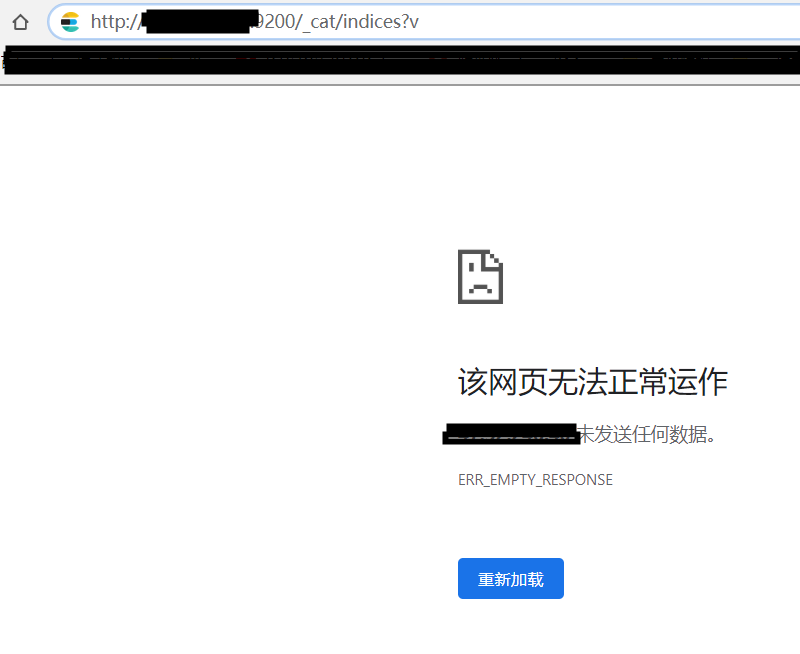The width and height of the screenshot is (800, 654).
Task: Click the 该网页无法正常运作 heading
Action: click(592, 382)
